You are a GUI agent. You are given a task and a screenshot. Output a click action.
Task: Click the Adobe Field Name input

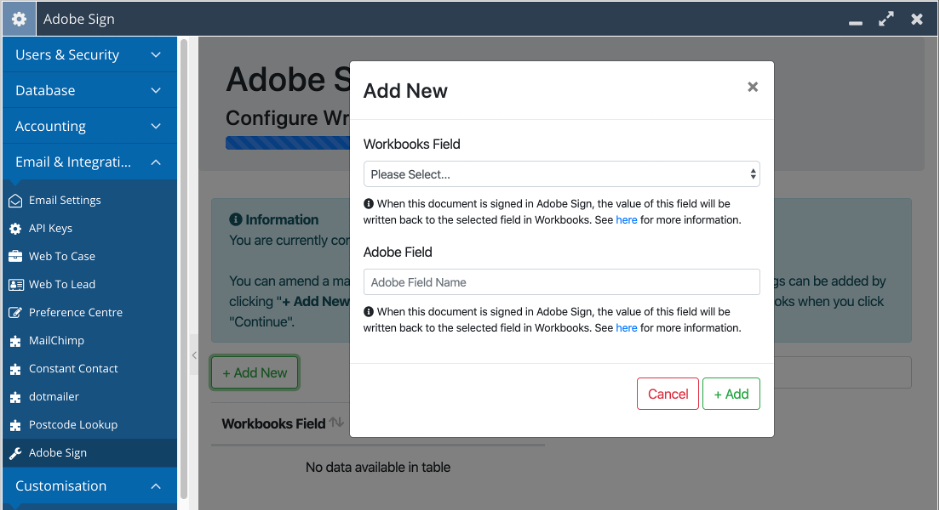pyautogui.click(x=561, y=282)
